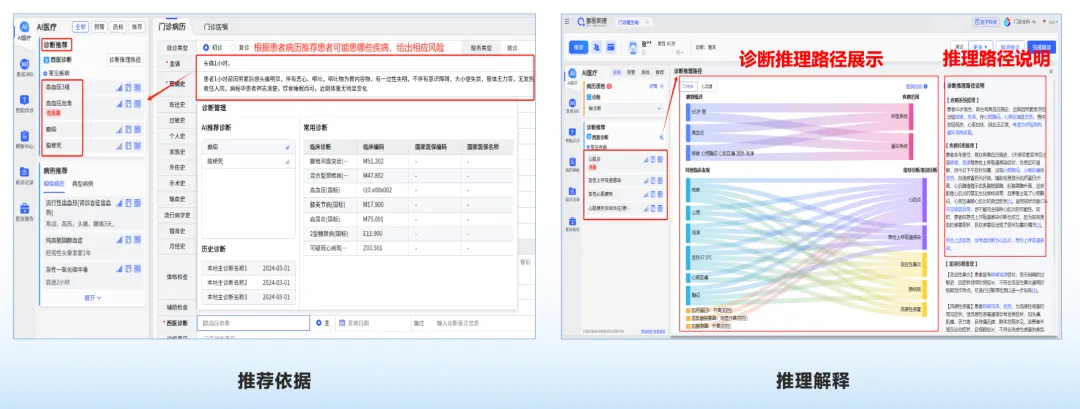1080x409 pixels.
Task: Switch to the 门诊病历 tab
Action: (172, 27)
